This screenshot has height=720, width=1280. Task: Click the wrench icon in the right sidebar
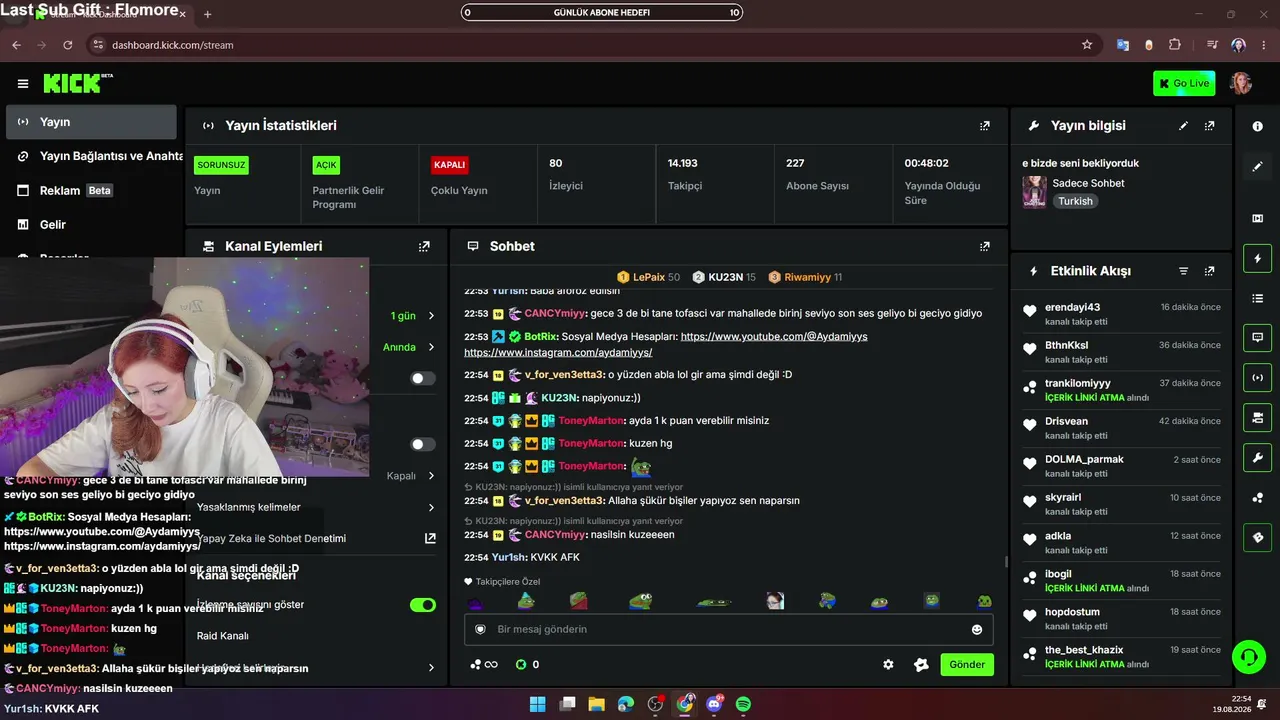click(1257, 458)
